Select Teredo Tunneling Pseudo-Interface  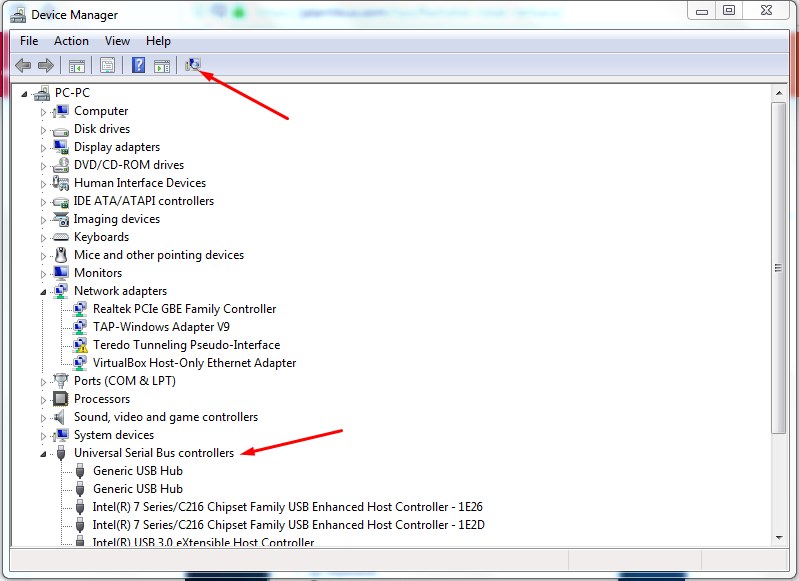point(187,345)
